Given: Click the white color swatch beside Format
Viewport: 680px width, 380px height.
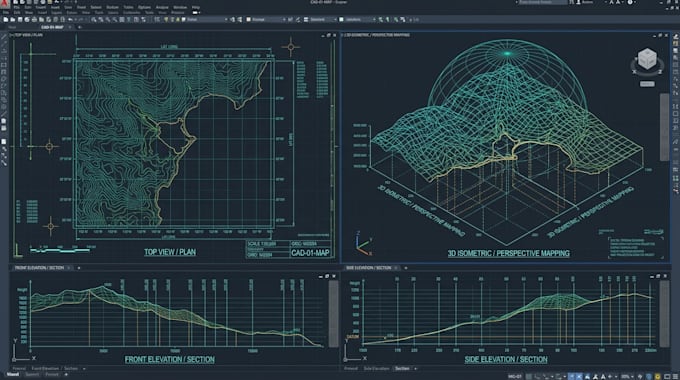Looking at the screenshot, I should click(x=248, y=20).
